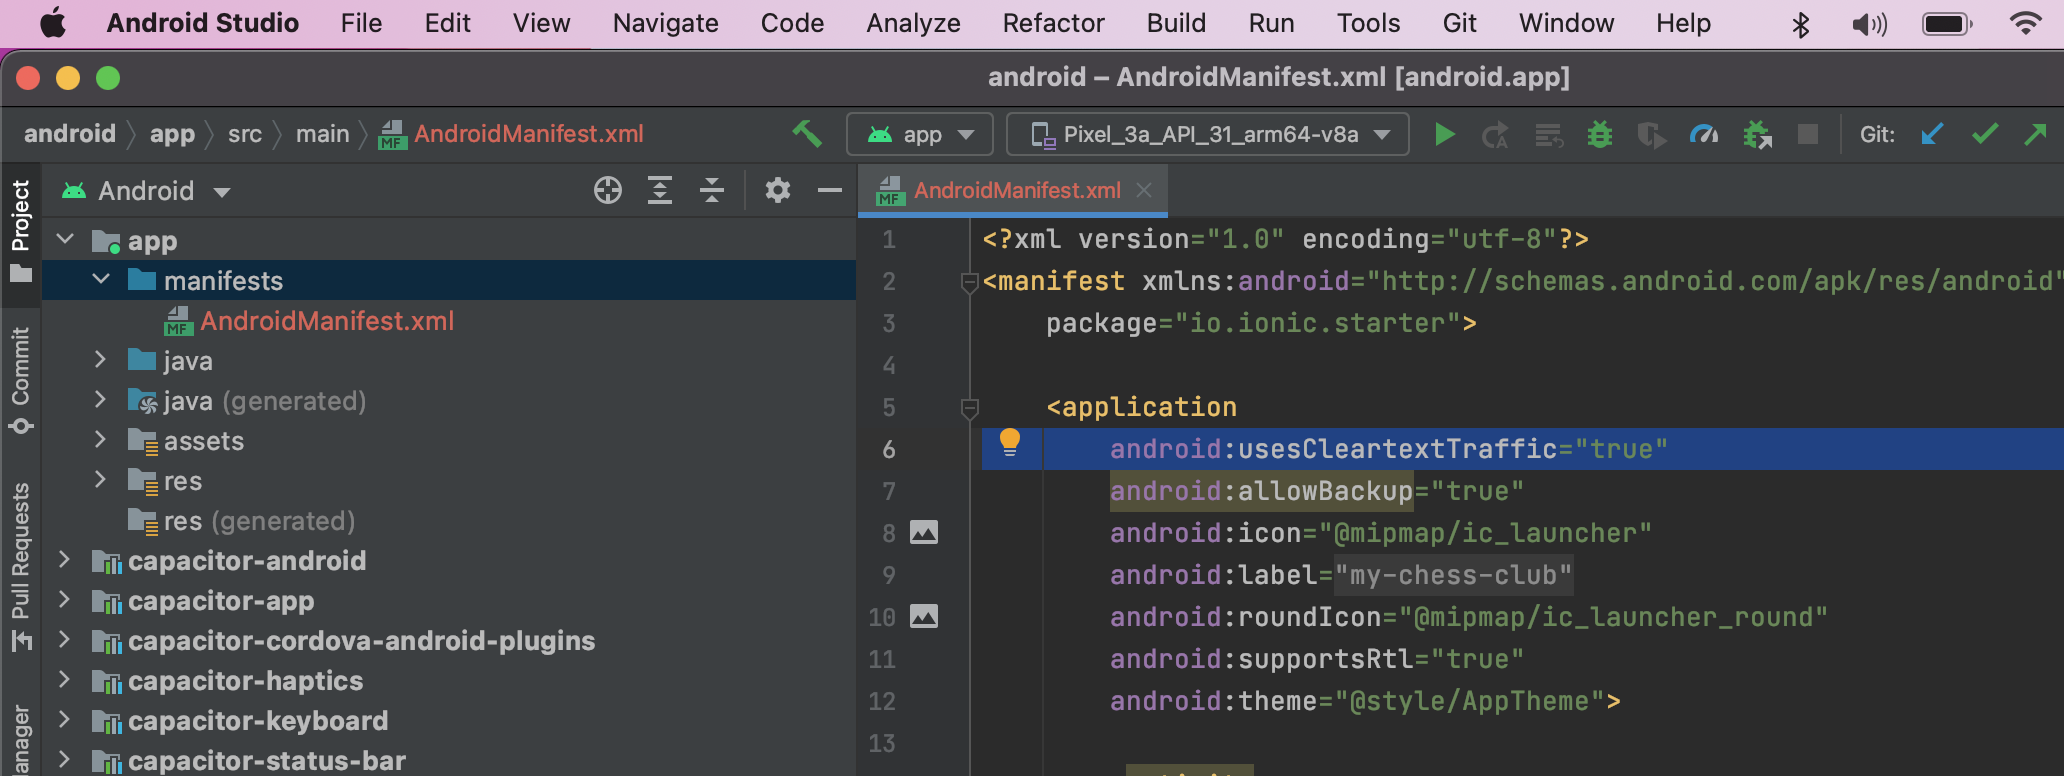This screenshot has height=776, width=2064.
Task: Attach debugger to Android process
Action: click(1756, 134)
